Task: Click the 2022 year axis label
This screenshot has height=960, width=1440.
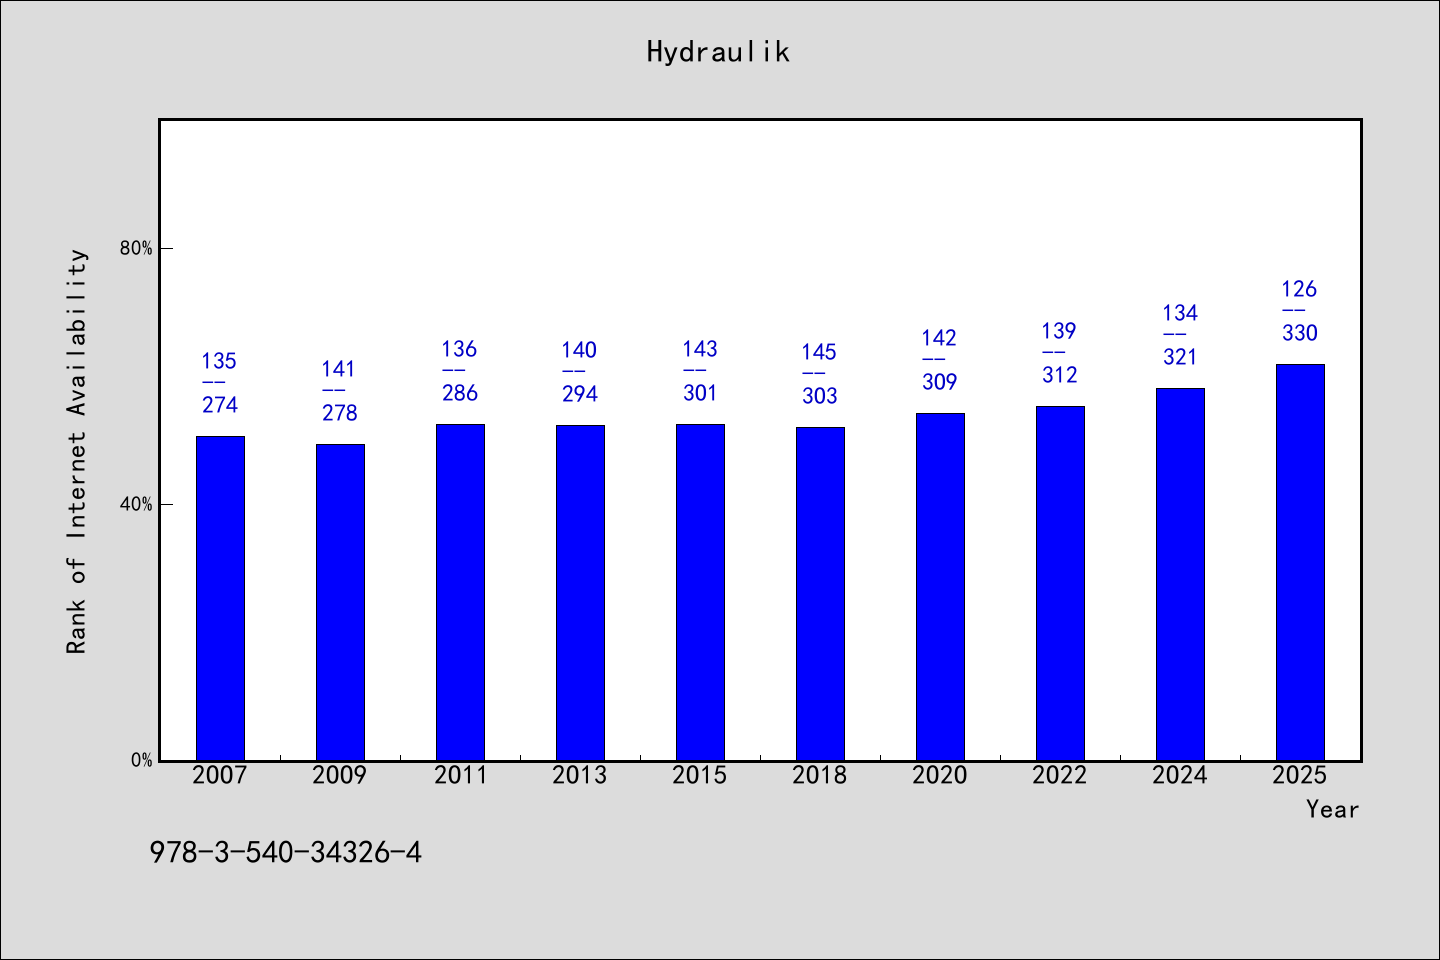Action: coord(1060,775)
